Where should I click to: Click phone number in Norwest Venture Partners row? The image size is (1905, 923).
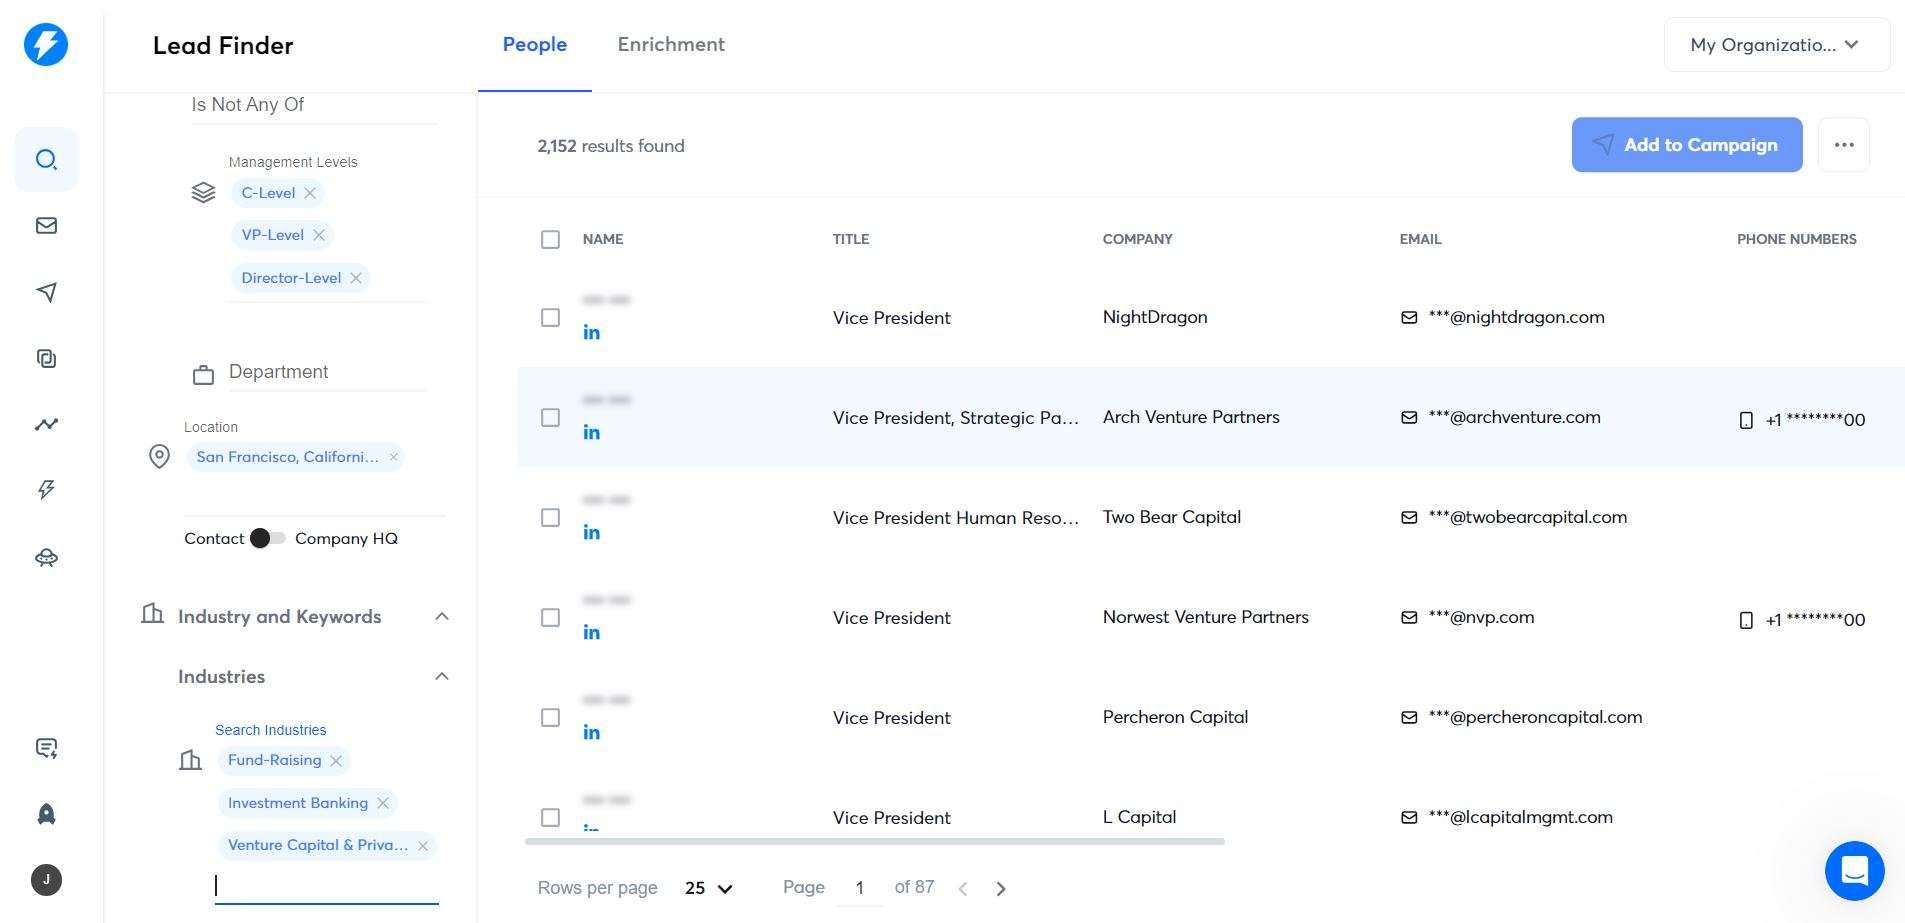coord(1816,620)
